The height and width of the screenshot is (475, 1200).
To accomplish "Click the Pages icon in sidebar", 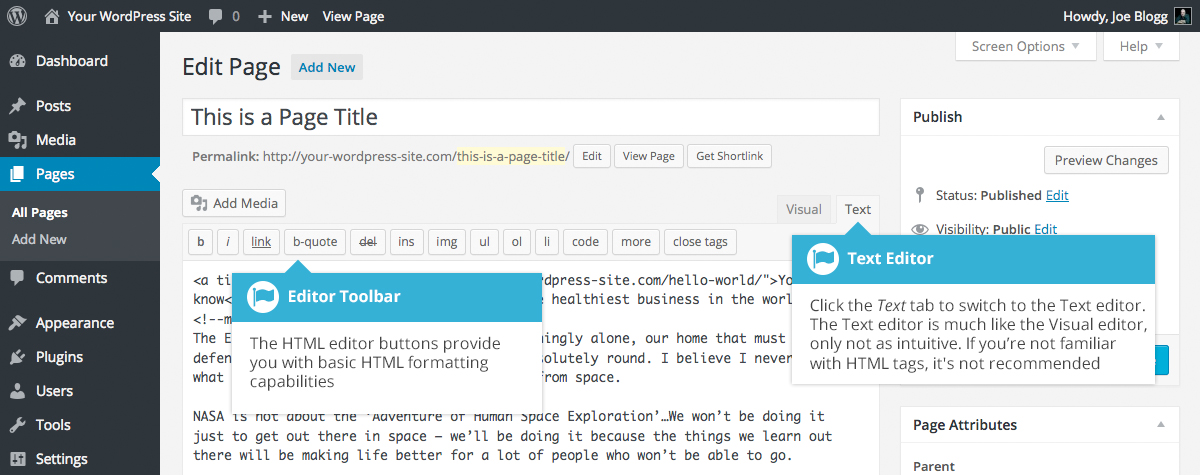I will click(x=17, y=174).
